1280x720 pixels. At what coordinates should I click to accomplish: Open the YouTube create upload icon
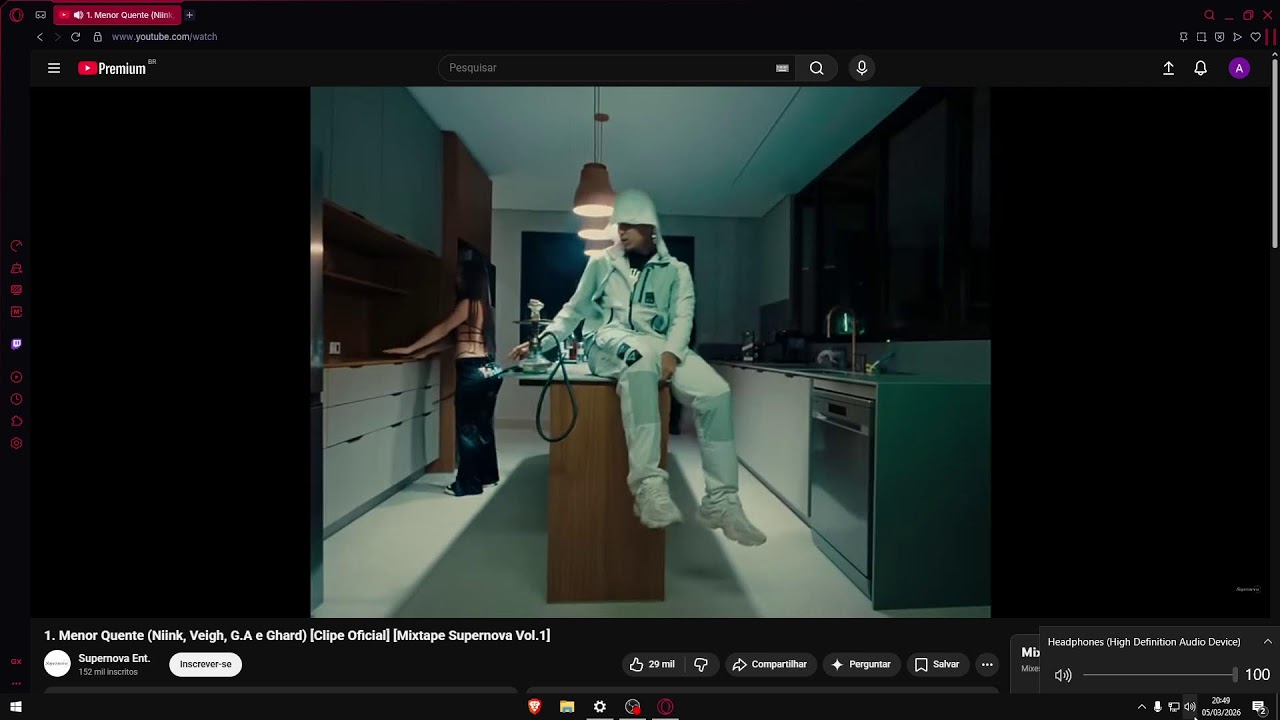[1168, 68]
